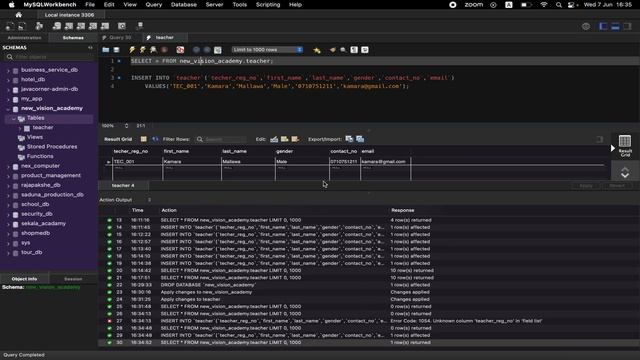Switch to the Session tab
The image size is (640, 360).
(73, 279)
